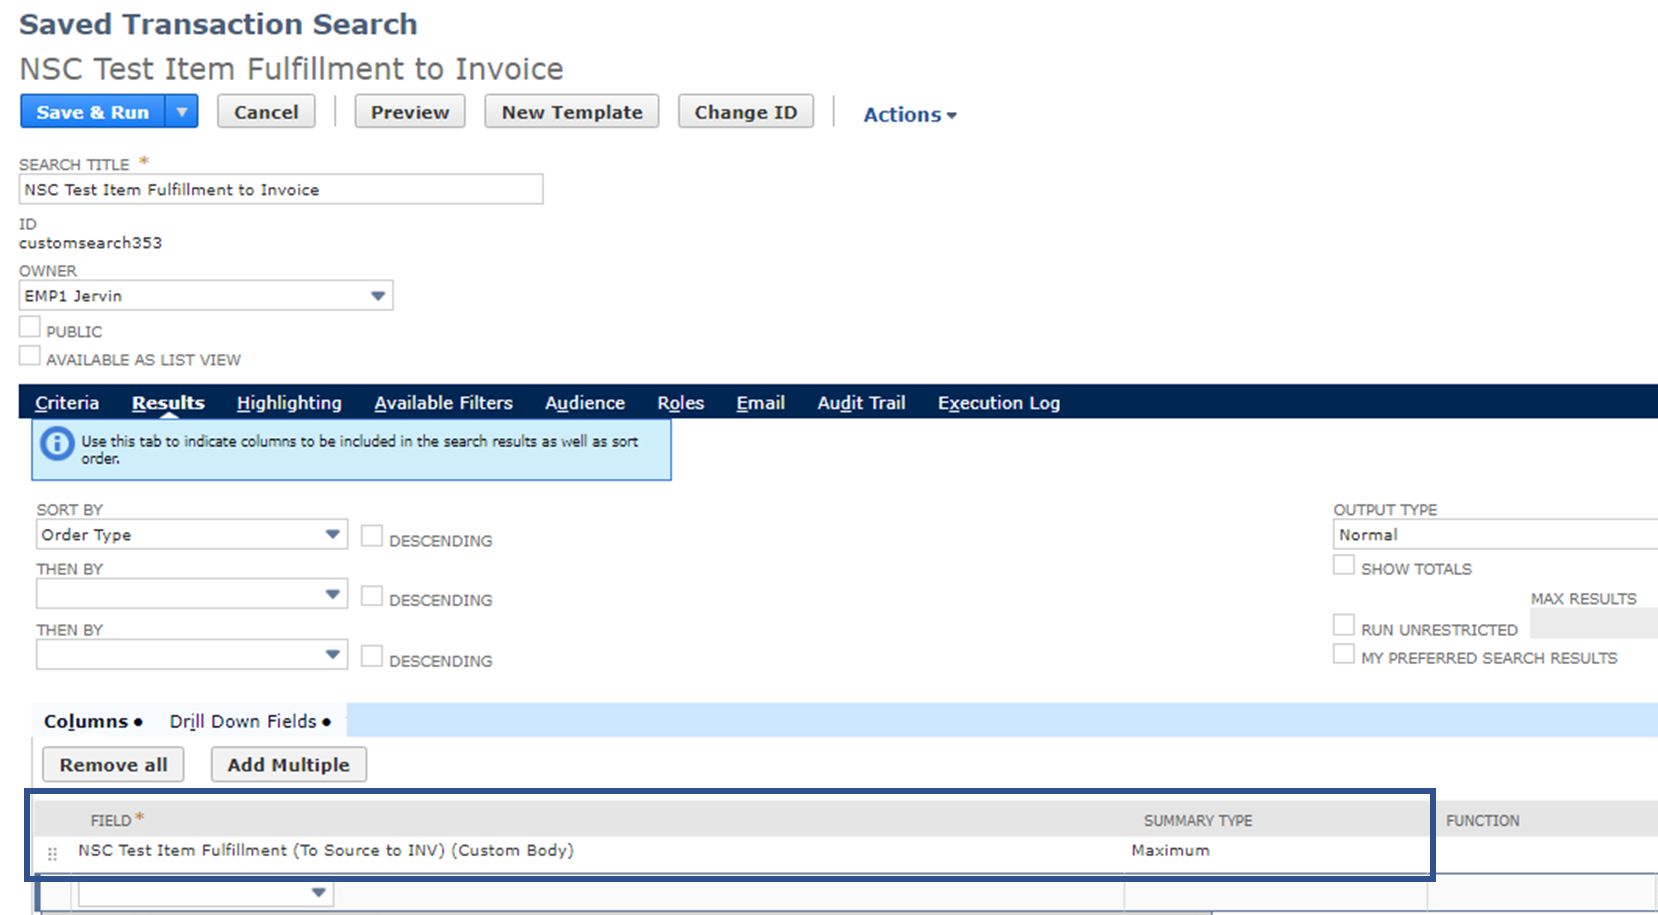Select the NSC Test Item Fulfillment field cell
Viewport: 1658px width, 915px height.
[326, 850]
